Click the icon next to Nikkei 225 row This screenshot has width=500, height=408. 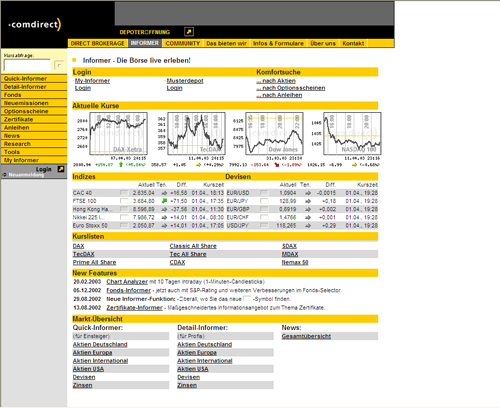point(124,217)
